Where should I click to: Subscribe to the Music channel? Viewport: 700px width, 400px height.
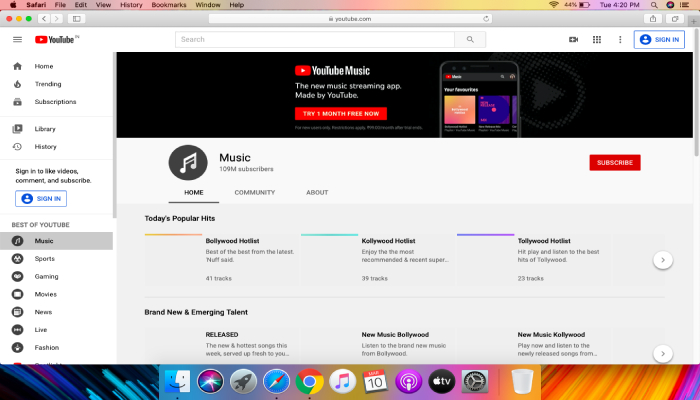pos(615,162)
